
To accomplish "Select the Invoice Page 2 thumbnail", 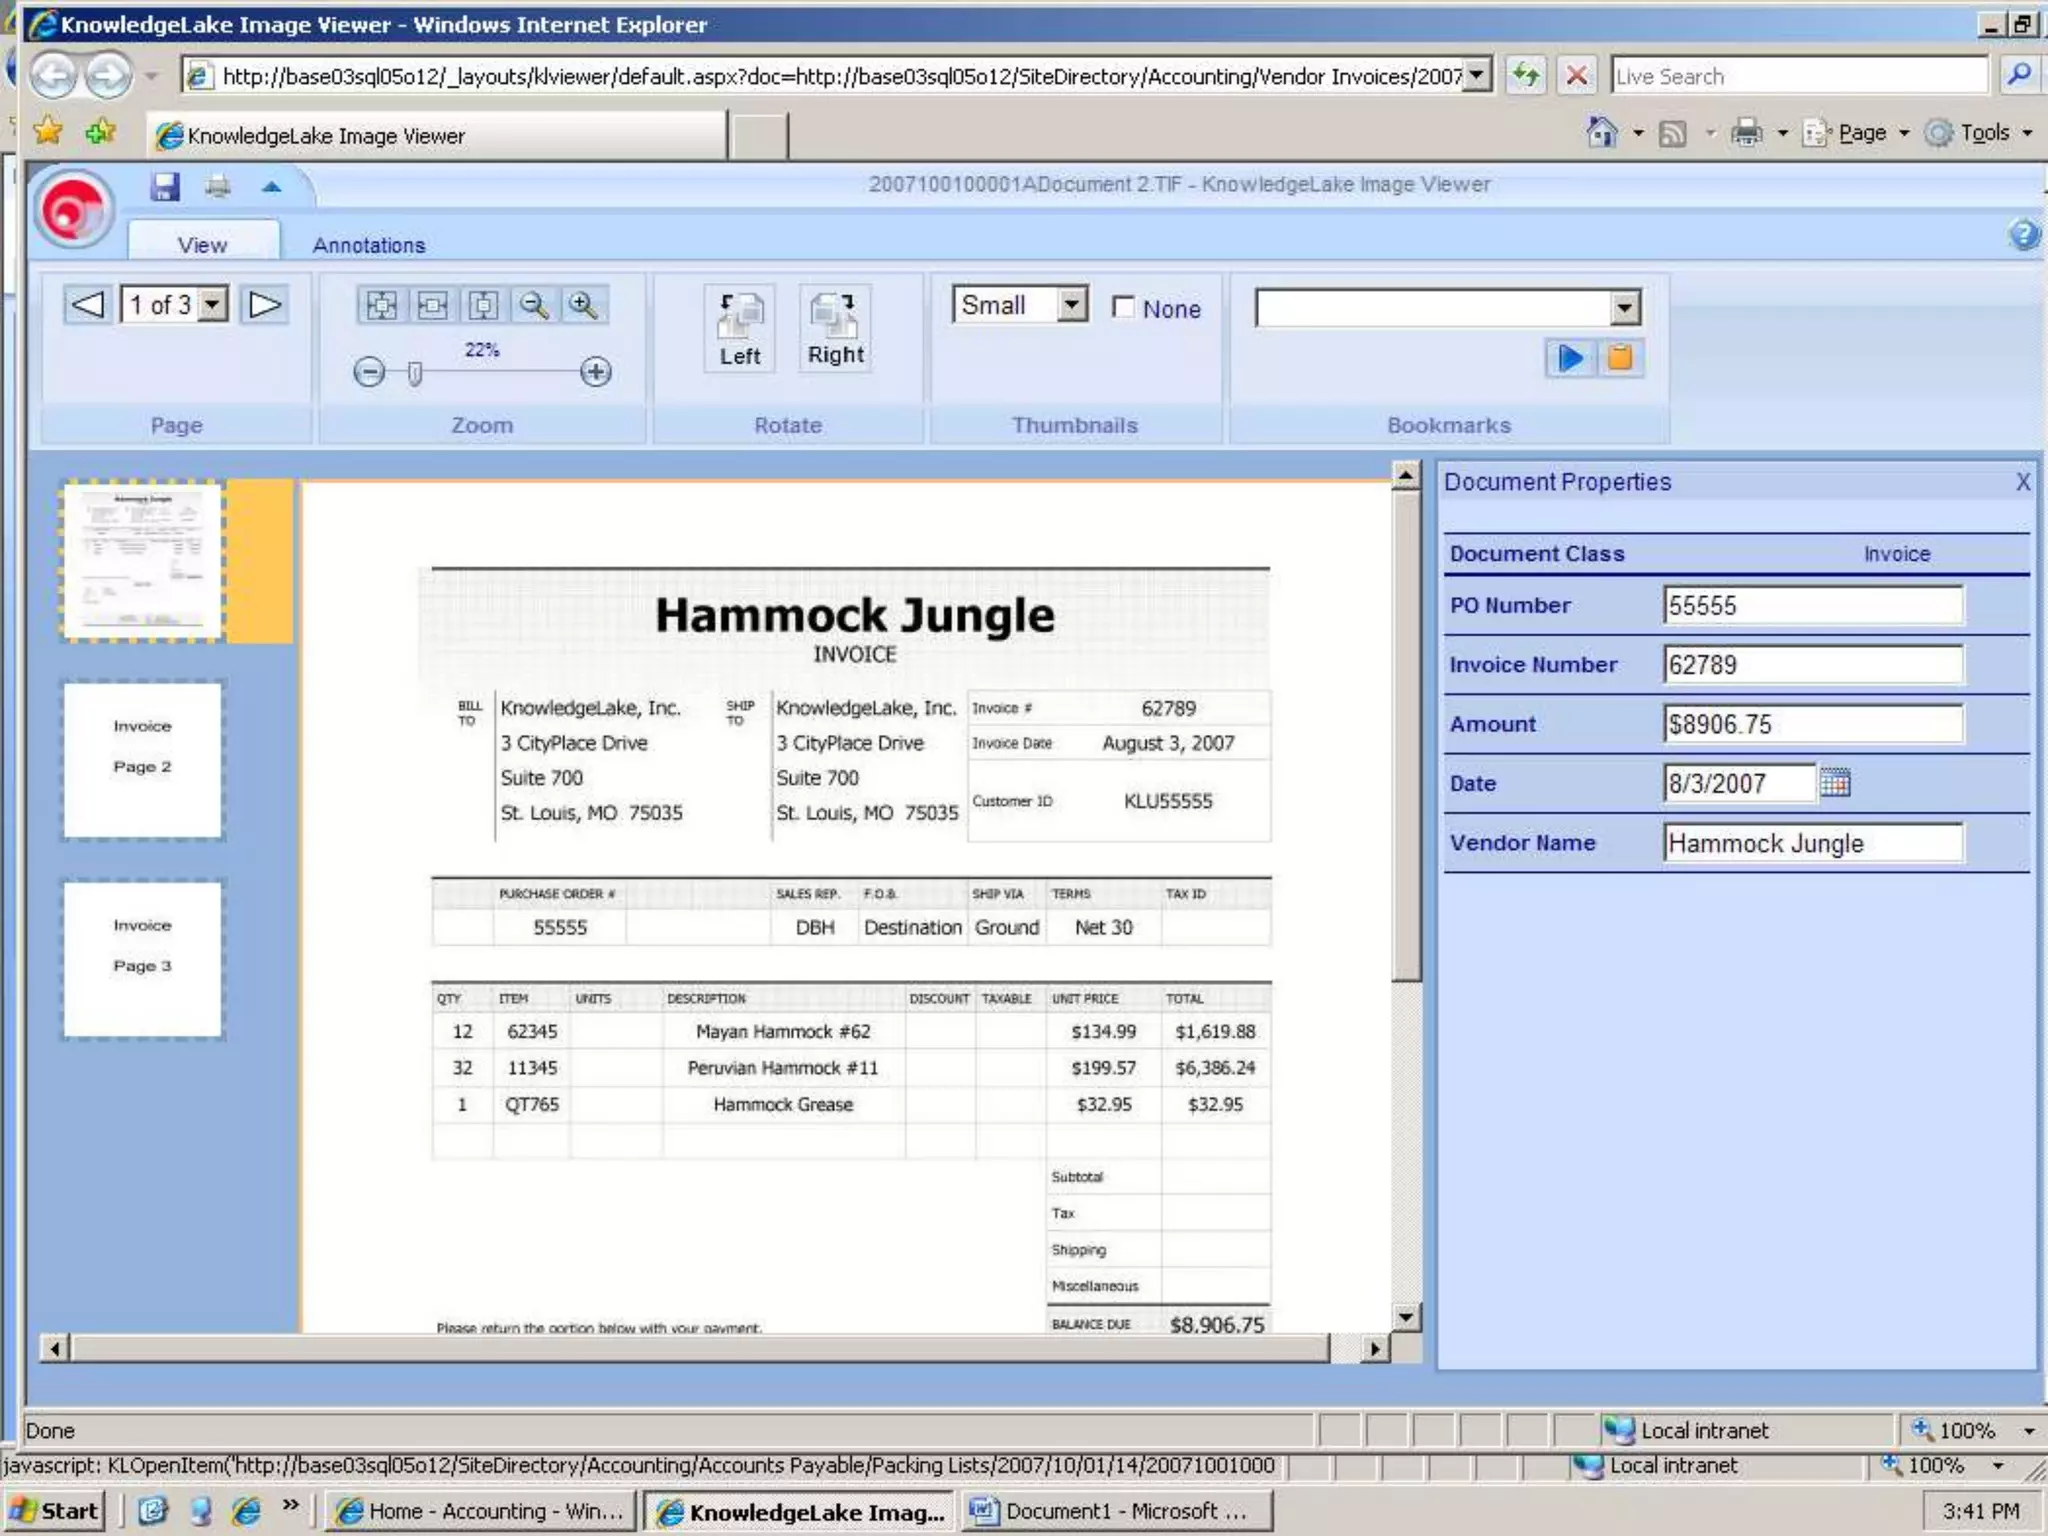I will [x=142, y=760].
